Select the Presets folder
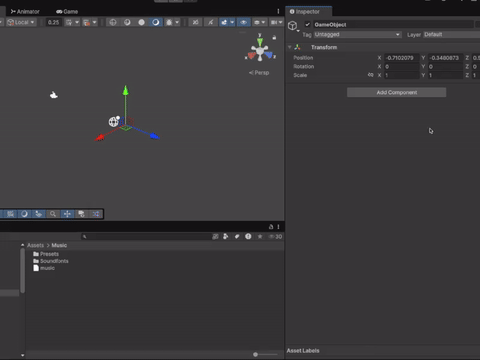Screen dimensions: 480x360 click(x=46, y=254)
